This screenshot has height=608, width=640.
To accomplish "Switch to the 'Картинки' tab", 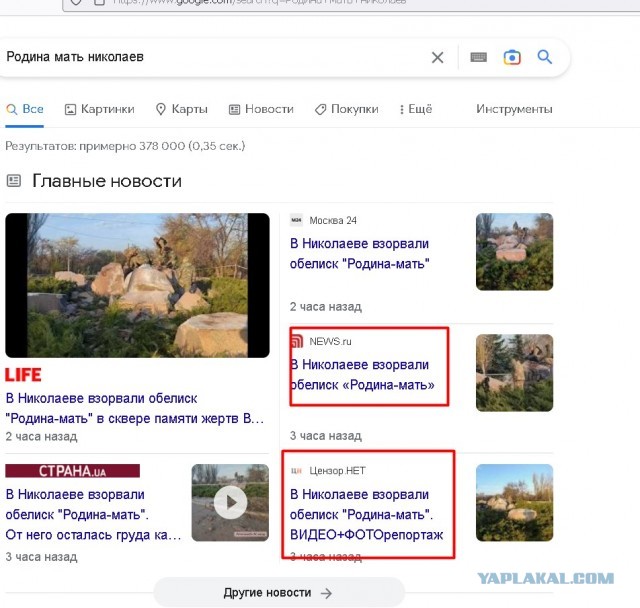I will [100, 109].
